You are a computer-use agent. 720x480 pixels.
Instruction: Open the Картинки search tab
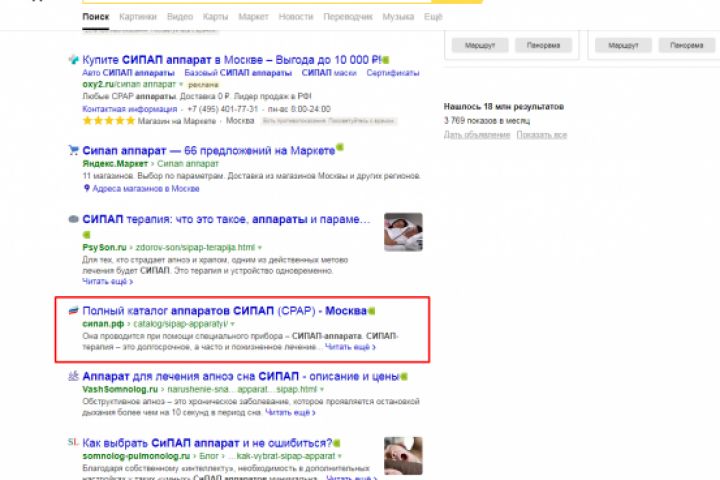pos(138,17)
